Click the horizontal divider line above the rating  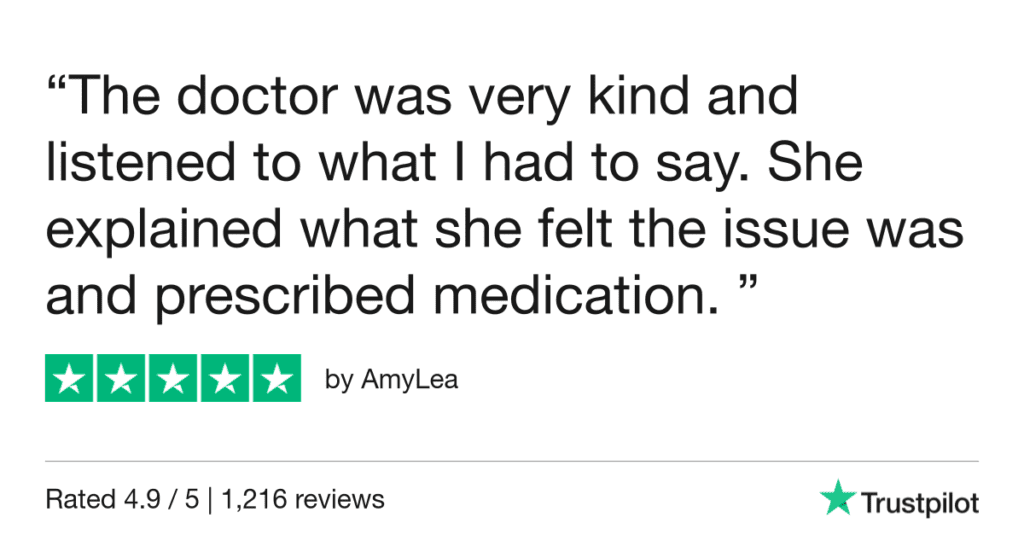[x=512, y=462]
